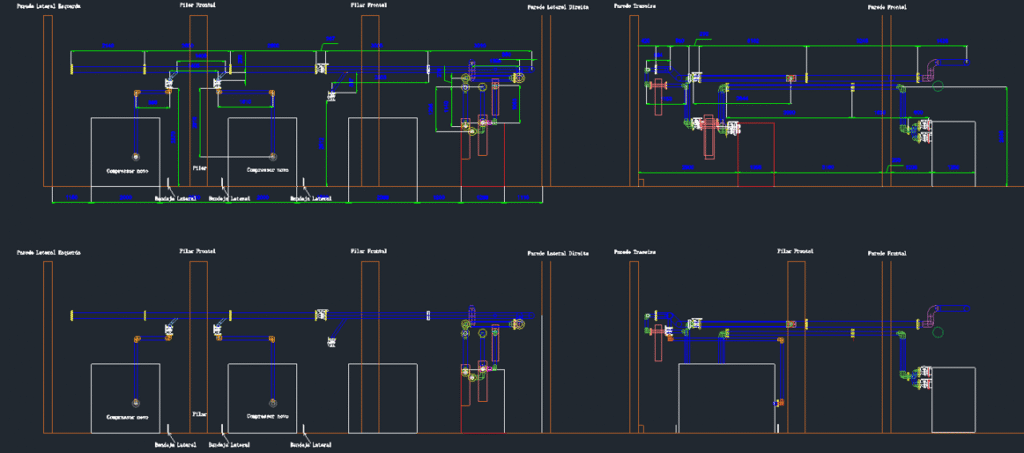
Task: Click the lower 'Parede Traseira' text label
Action: pos(633,253)
